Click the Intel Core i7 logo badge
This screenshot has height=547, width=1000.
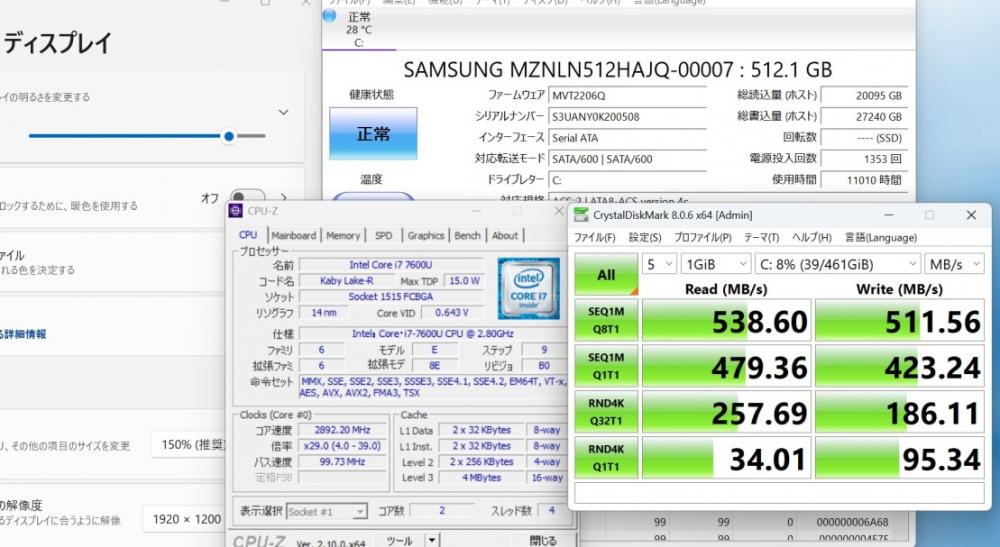pyautogui.click(x=529, y=288)
